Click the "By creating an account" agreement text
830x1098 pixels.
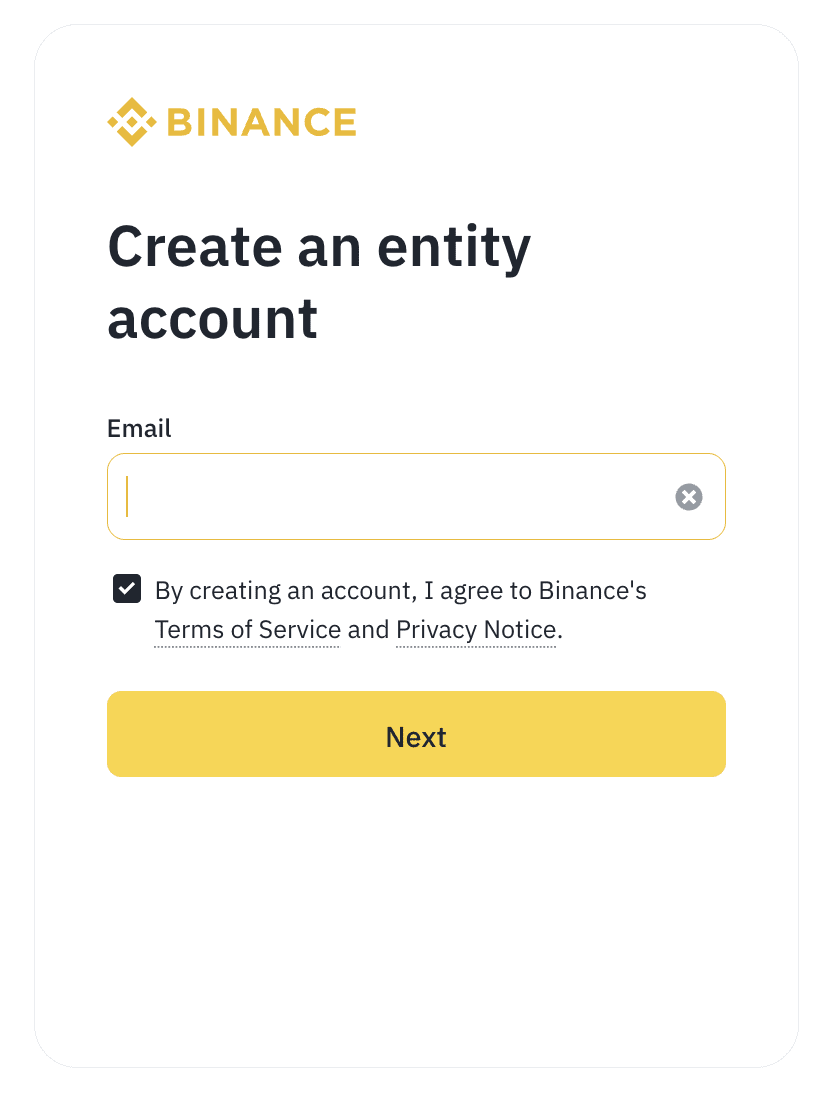[x=284, y=591]
